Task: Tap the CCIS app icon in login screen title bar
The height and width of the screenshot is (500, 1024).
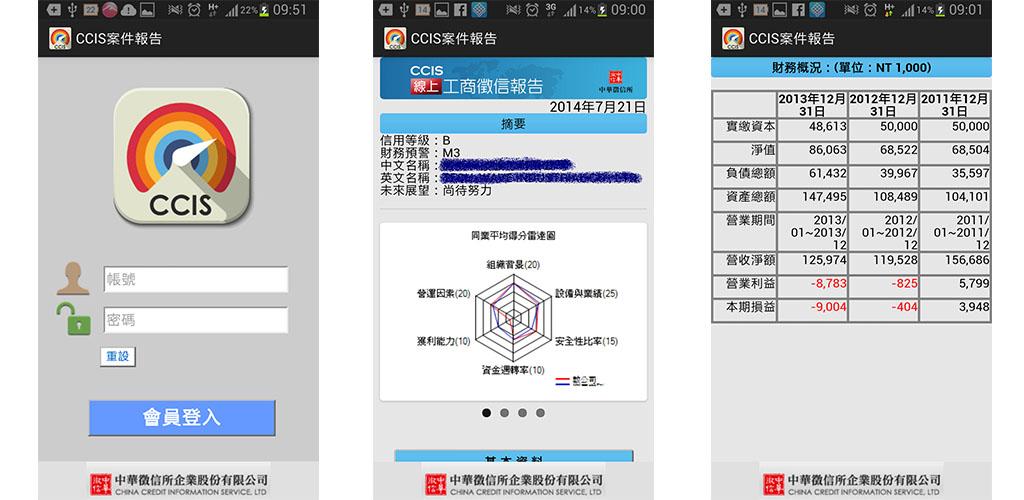Action: click(60, 39)
